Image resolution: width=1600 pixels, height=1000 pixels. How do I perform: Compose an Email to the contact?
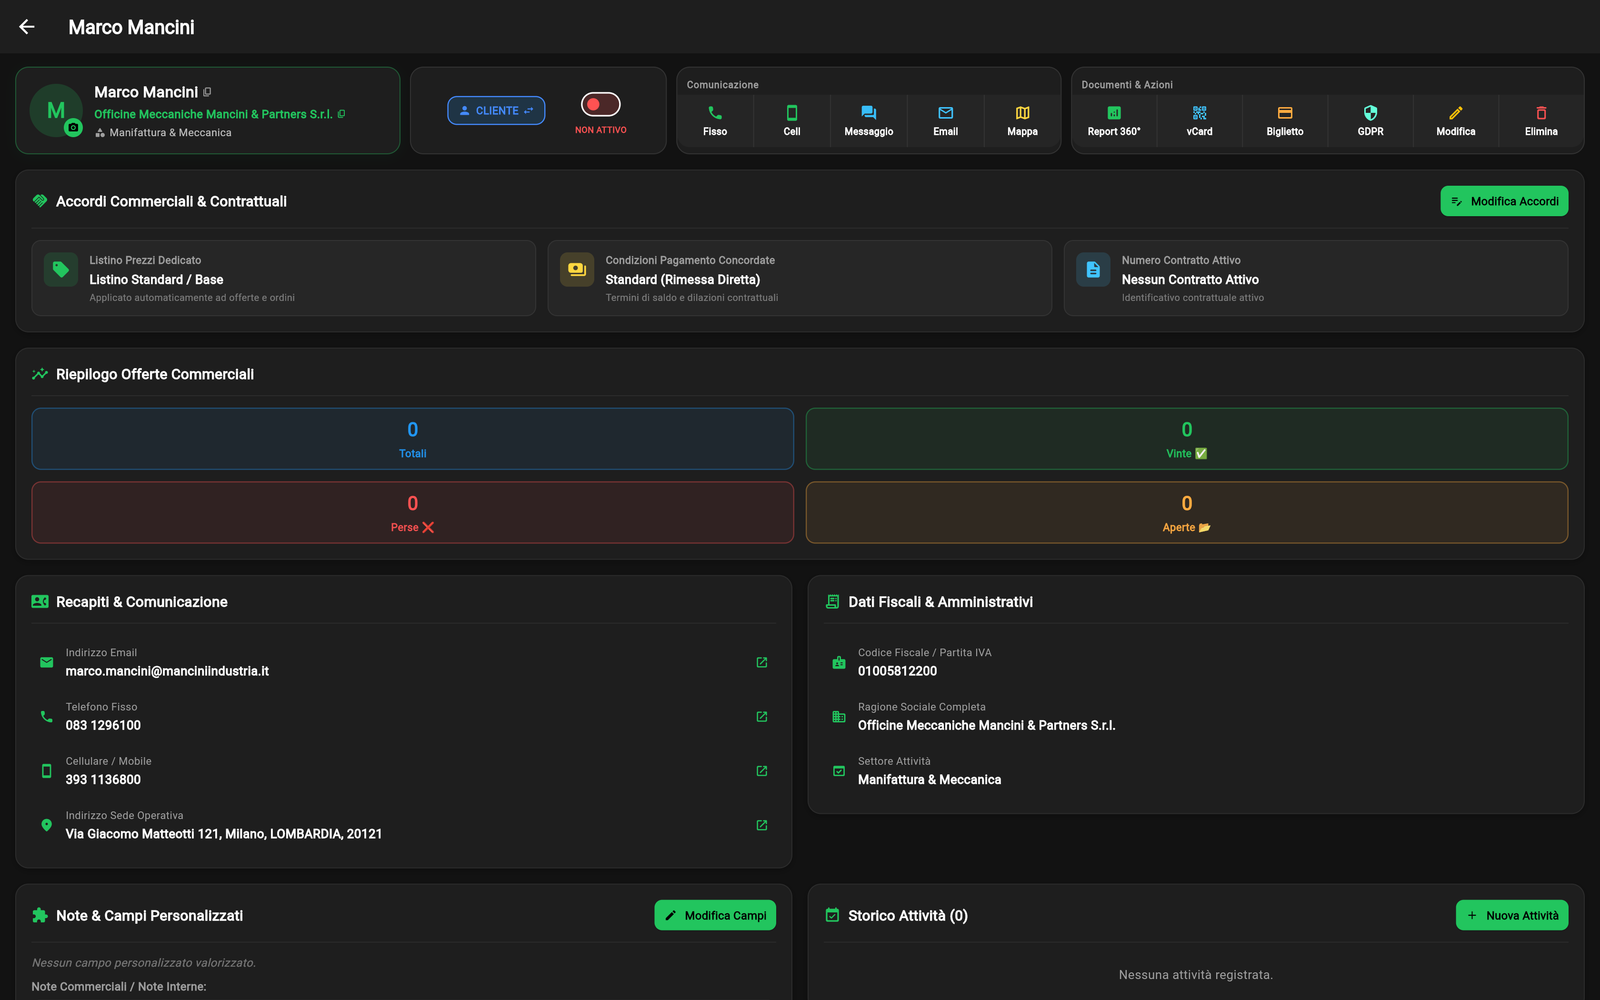tap(946, 121)
